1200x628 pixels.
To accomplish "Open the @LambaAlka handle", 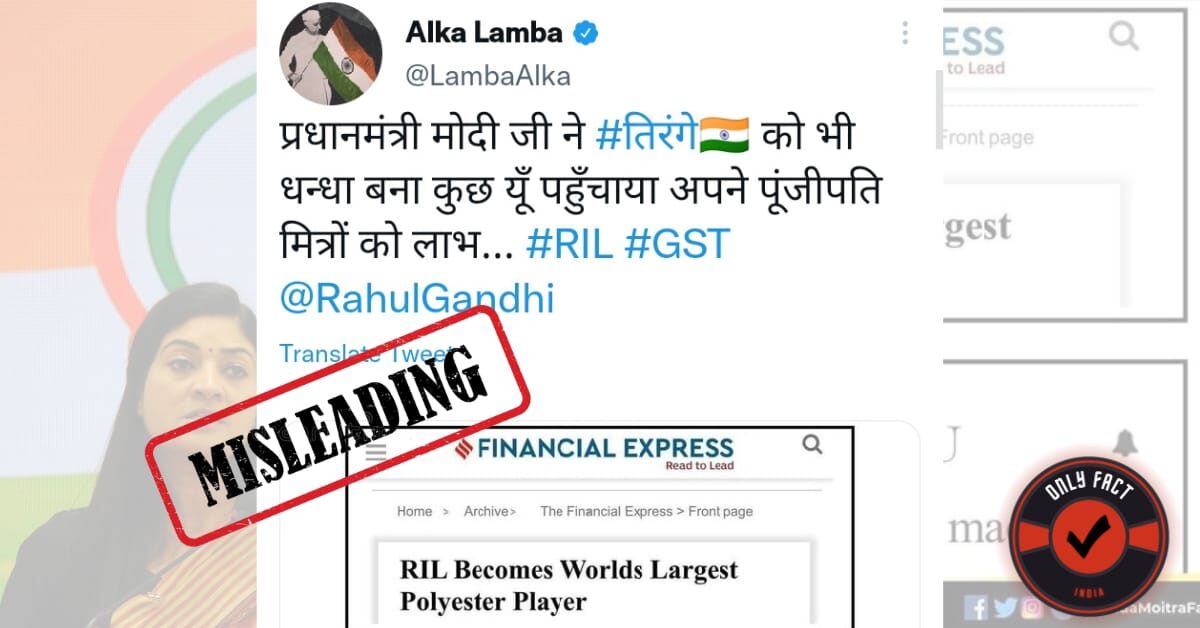I will tap(488, 76).
